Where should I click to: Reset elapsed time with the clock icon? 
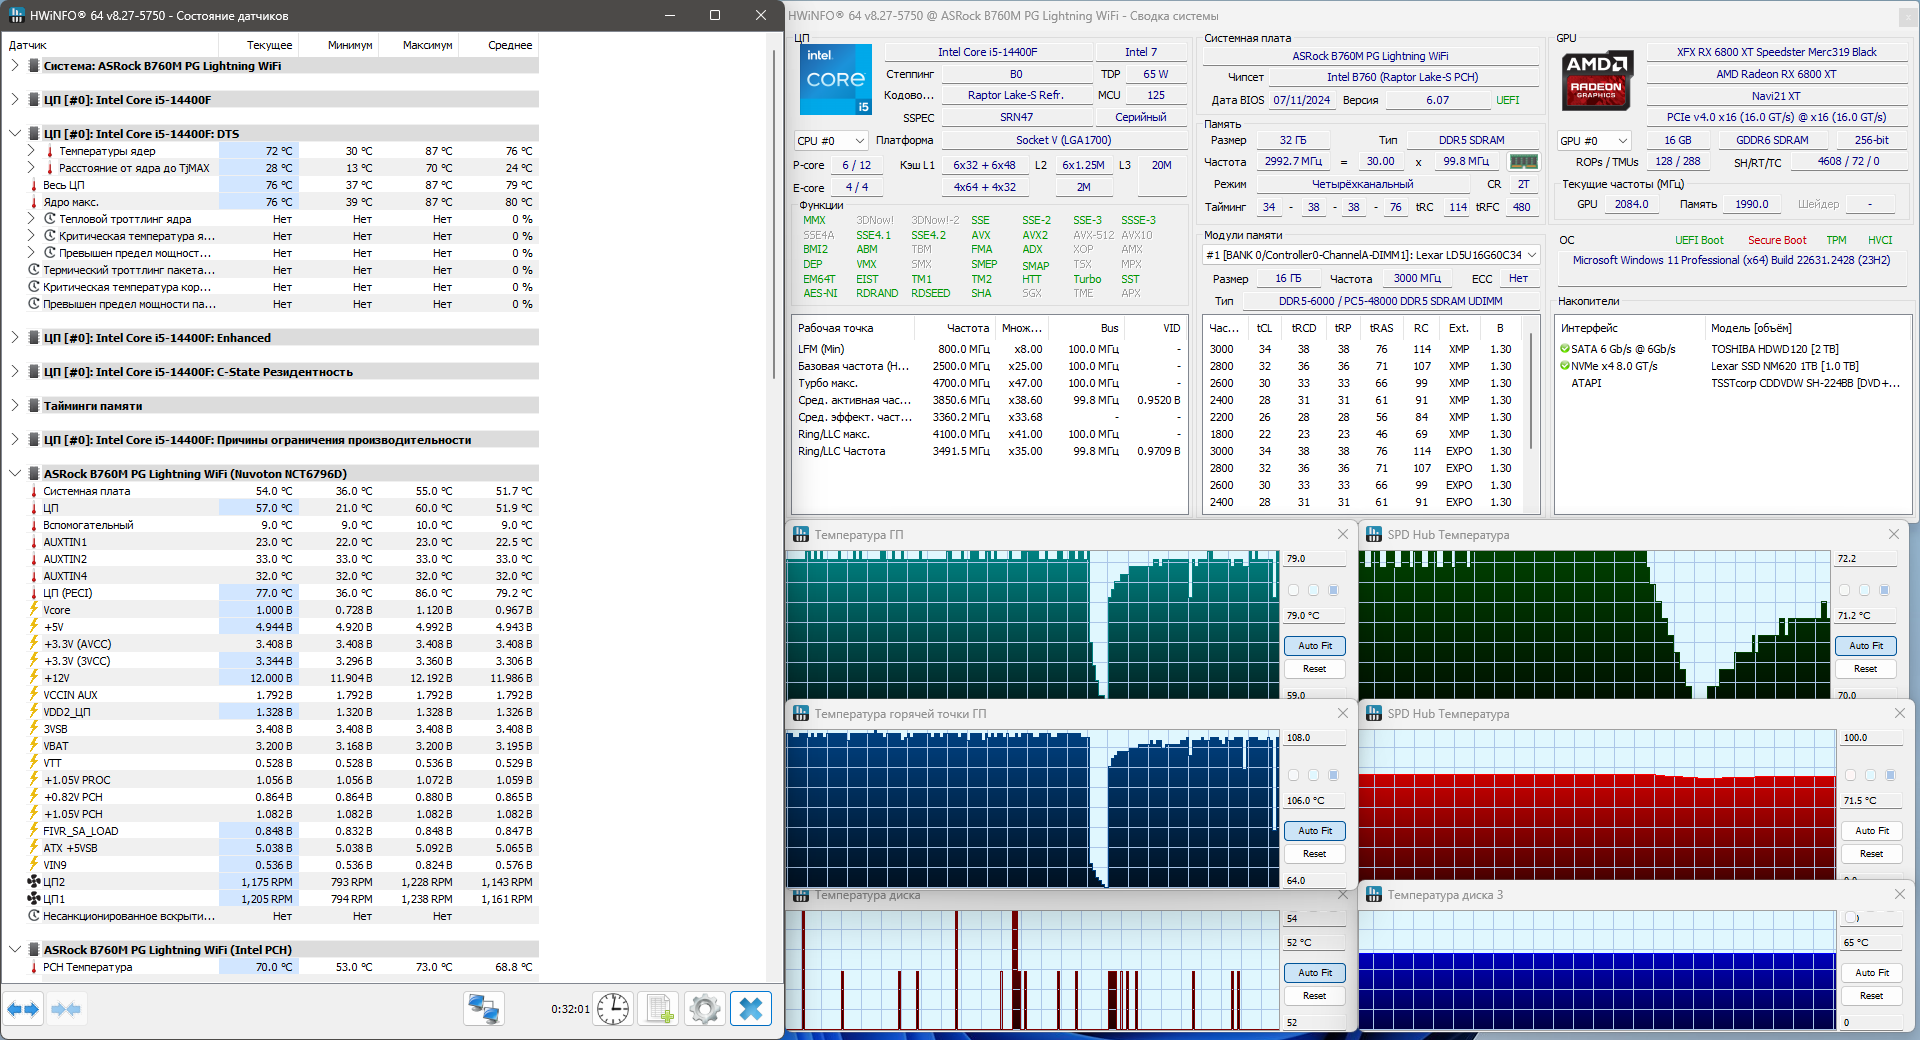point(613,1009)
